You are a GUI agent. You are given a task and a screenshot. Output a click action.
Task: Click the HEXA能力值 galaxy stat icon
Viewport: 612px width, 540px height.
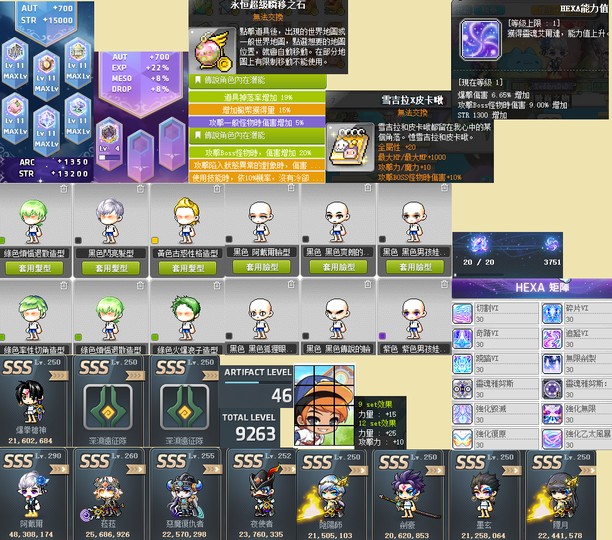[480, 39]
